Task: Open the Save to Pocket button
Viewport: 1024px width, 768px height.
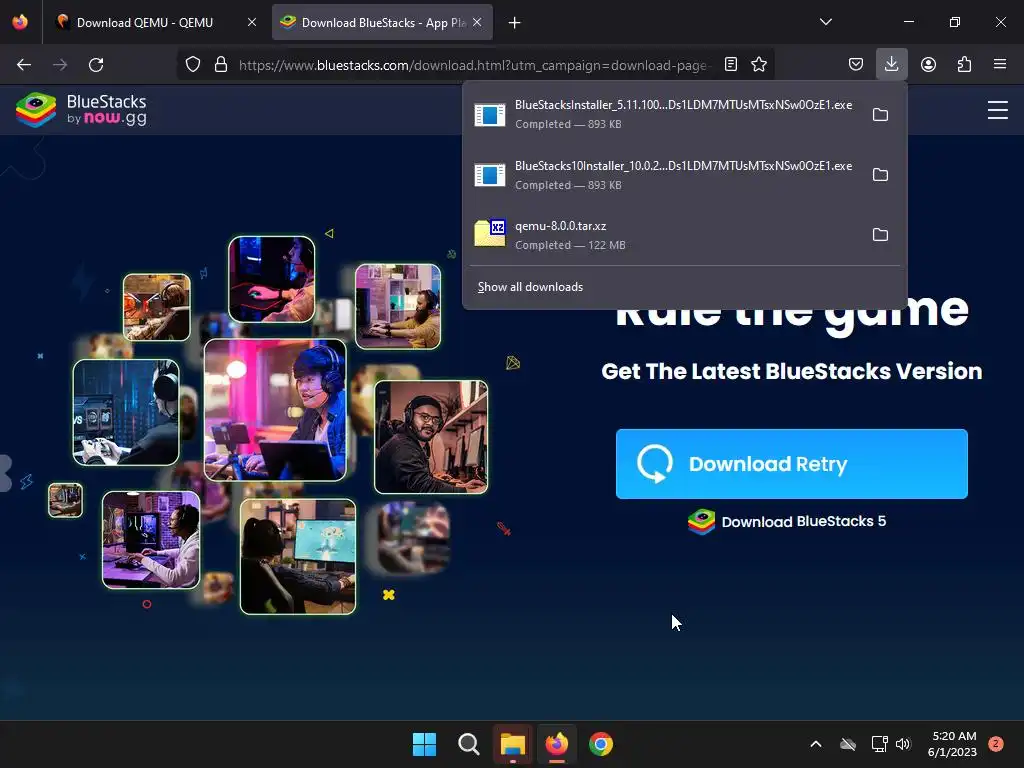Action: [x=856, y=65]
